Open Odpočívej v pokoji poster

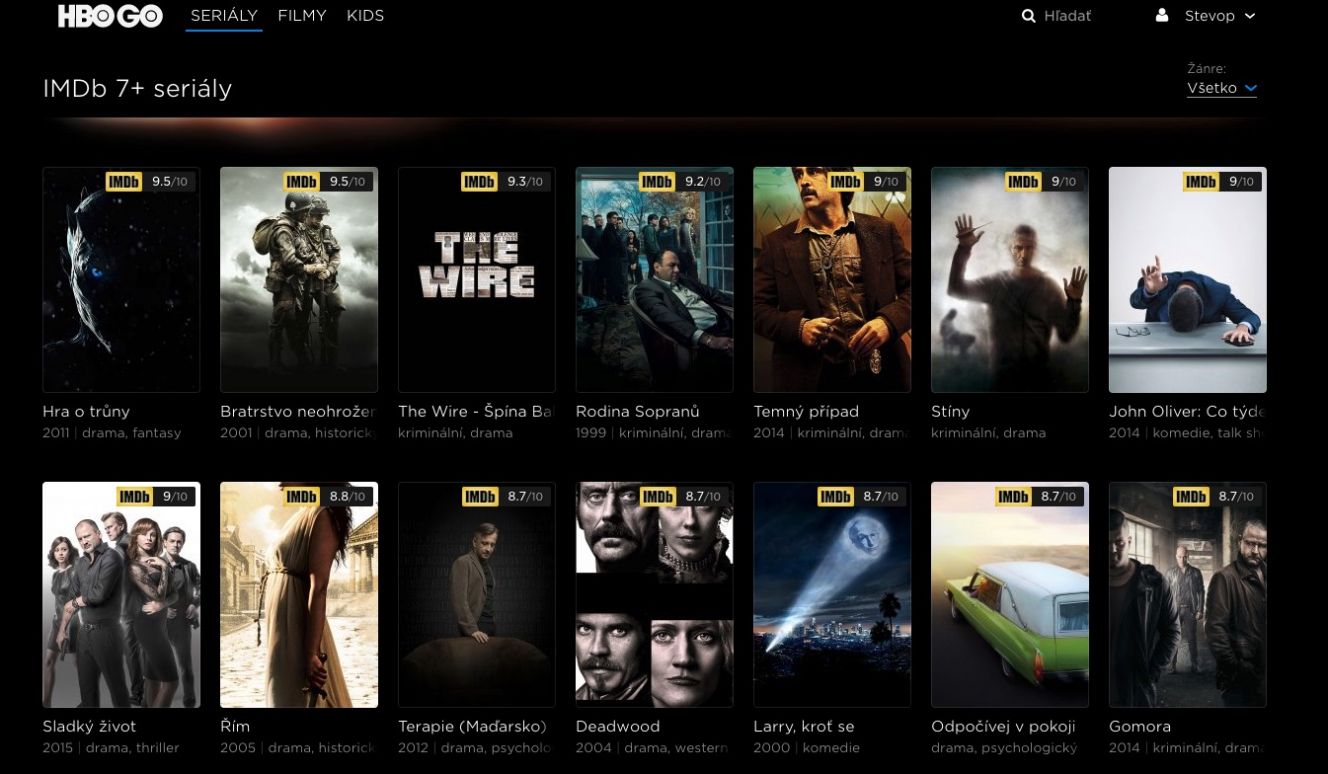click(x=1010, y=595)
